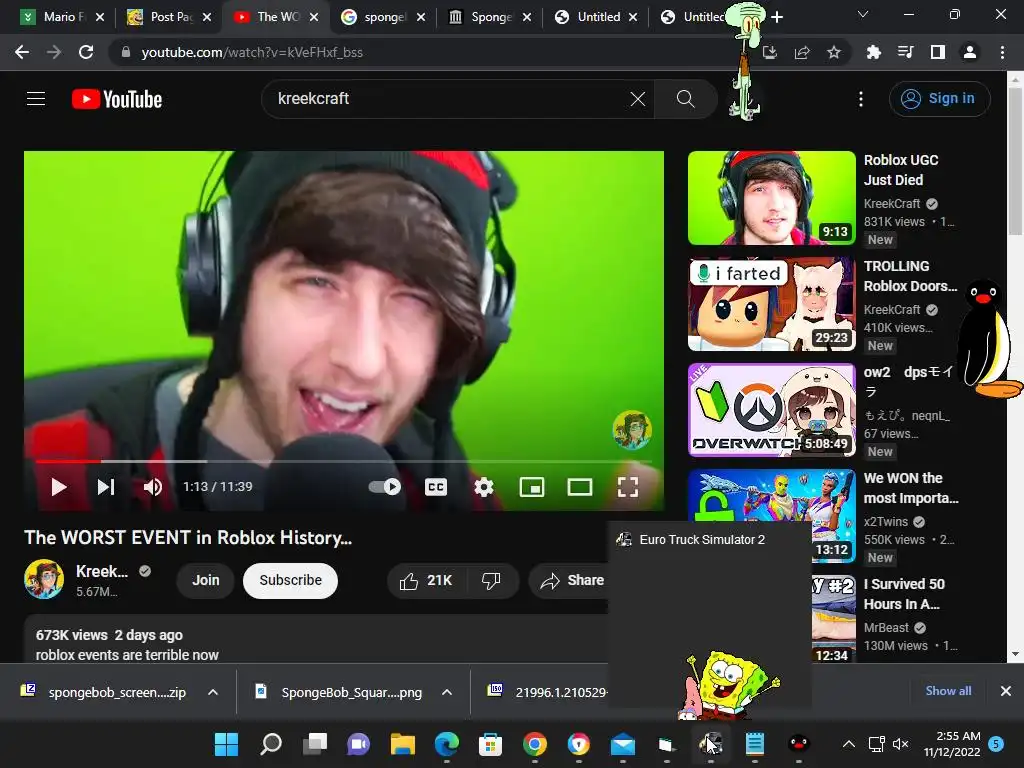Image resolution: width=1024 pixels, height=768 pixels.
Task: Enable theater mode view
Action: 579,487
